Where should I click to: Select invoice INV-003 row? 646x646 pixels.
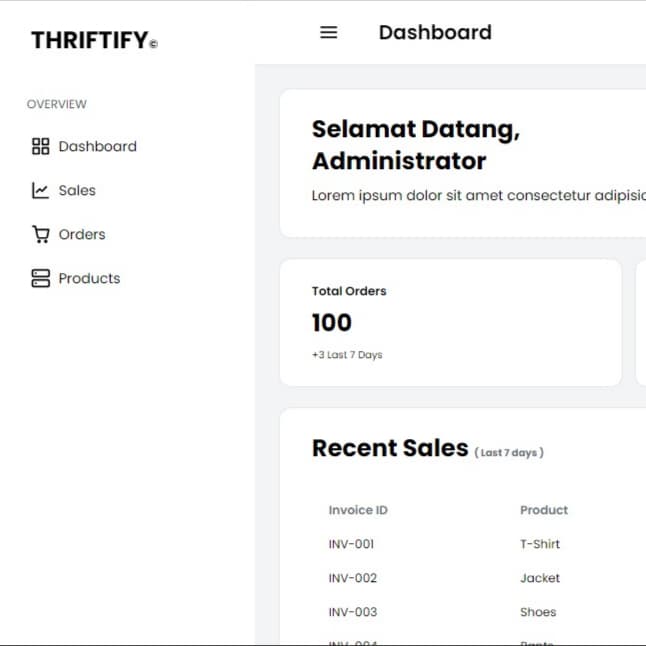(x=352, y=612)
